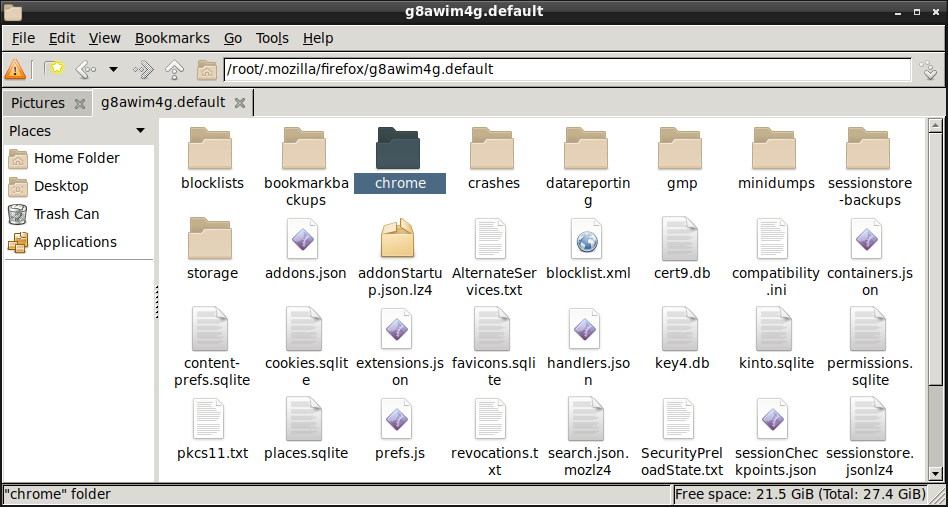Go forward with the right arrow

point(144,69)
